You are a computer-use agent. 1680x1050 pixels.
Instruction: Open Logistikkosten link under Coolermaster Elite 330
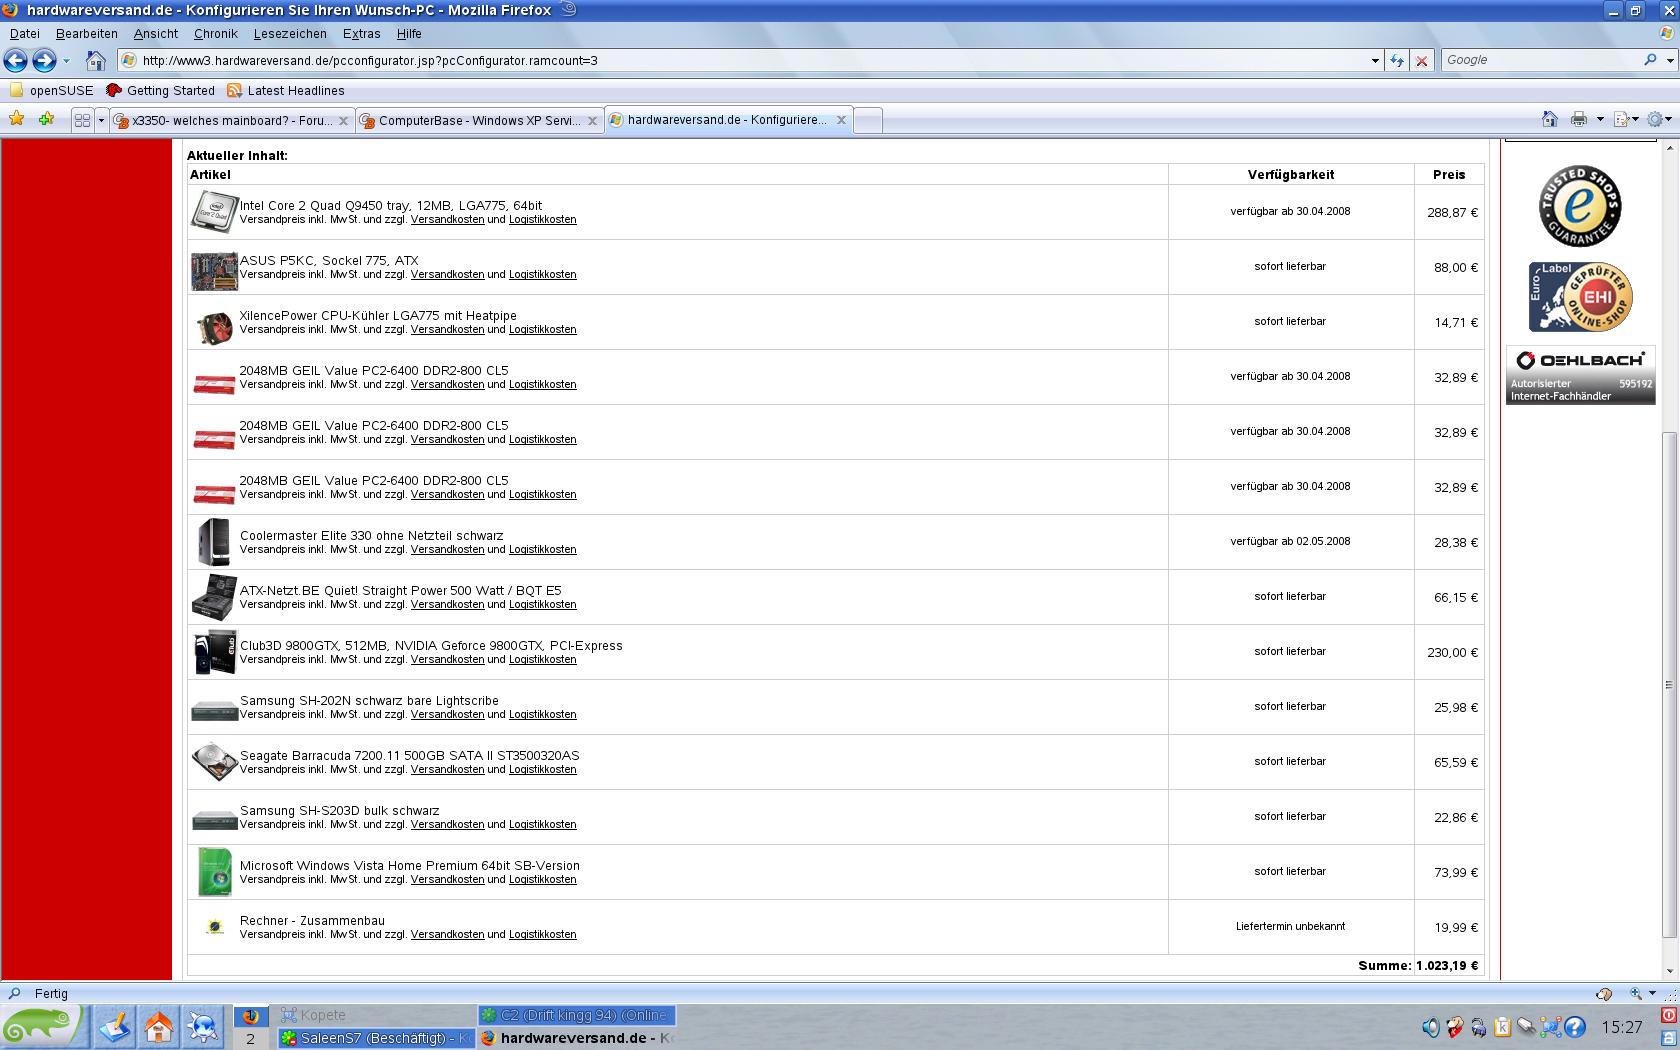click(542, 549)
